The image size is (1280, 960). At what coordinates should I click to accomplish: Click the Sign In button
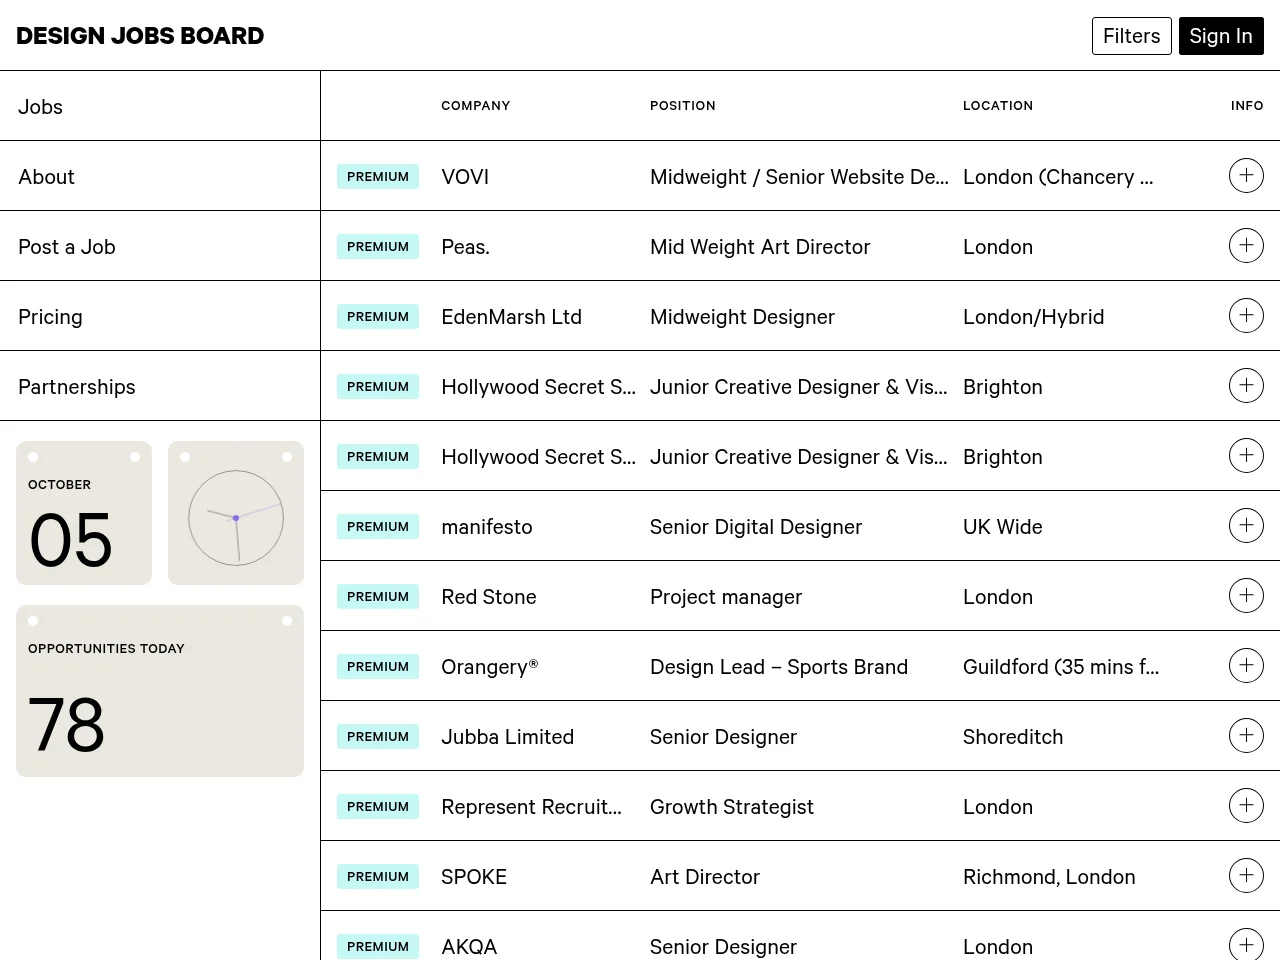pyautogui.click(x=1221, y=36)
